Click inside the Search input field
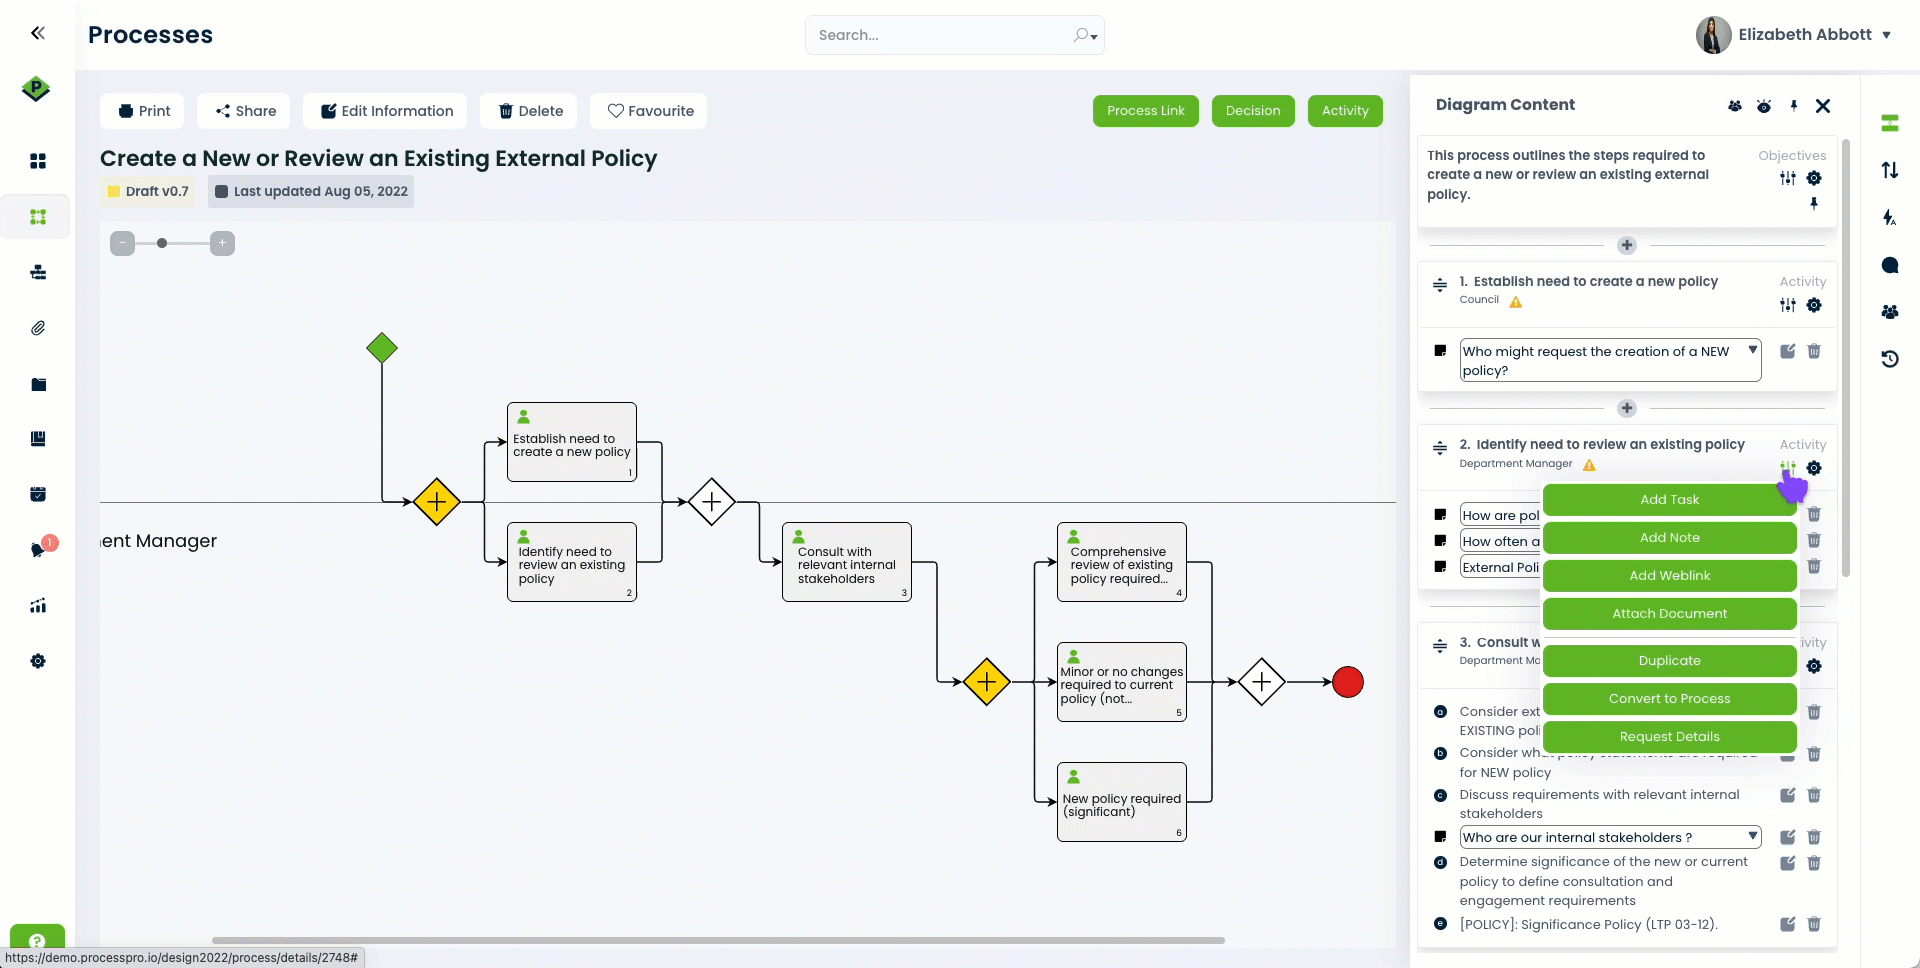Screen dimensions: 1920x968 coord(940,35)
